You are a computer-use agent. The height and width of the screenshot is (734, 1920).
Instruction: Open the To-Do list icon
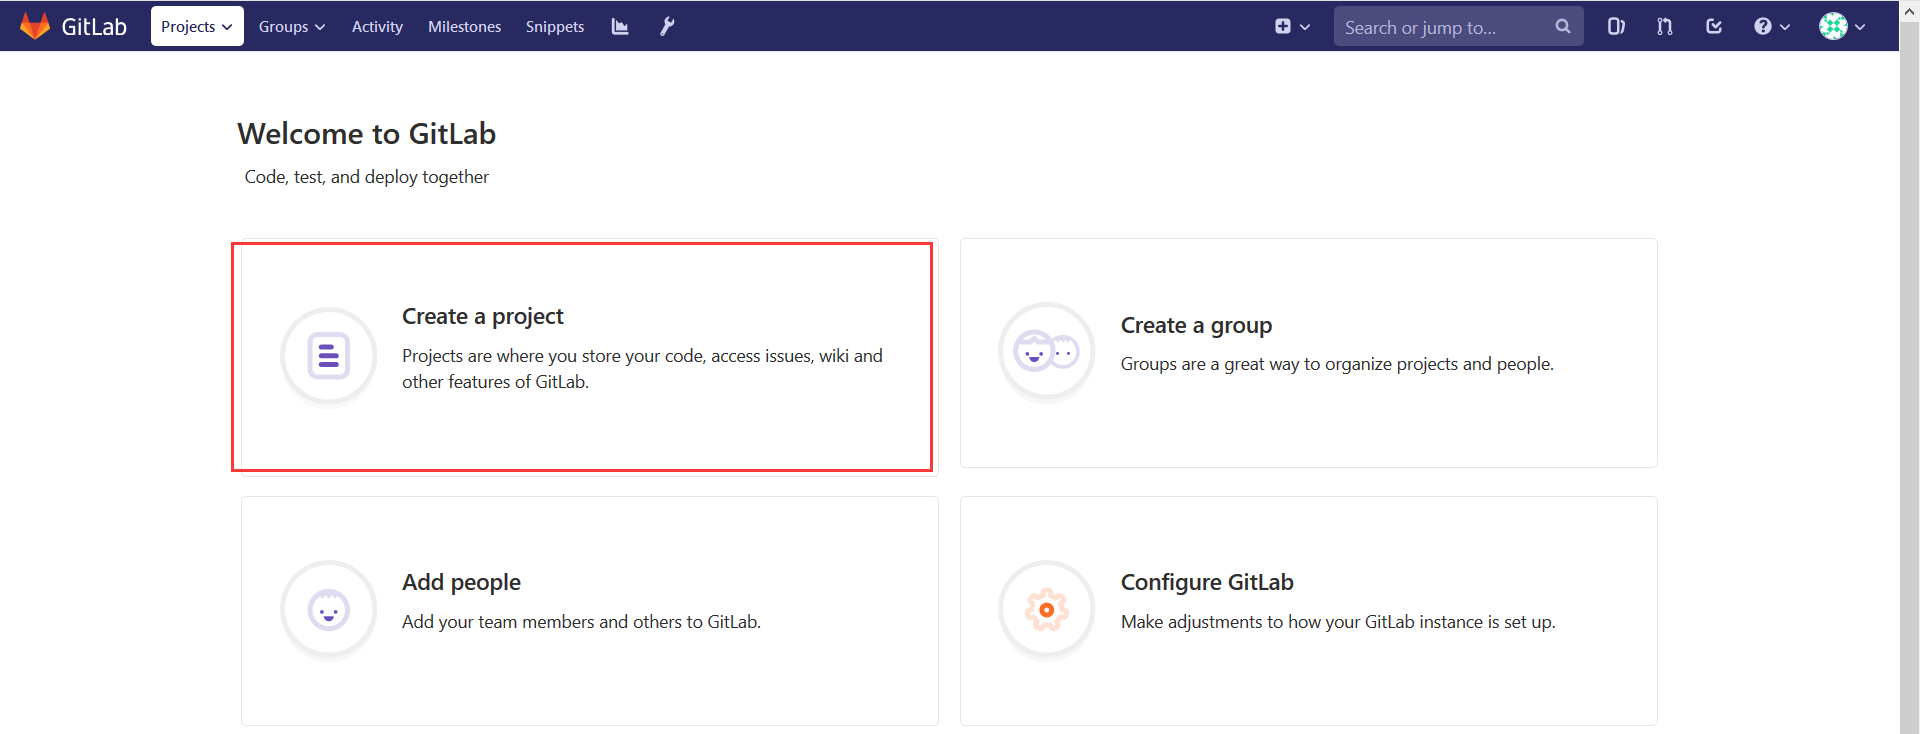pyautogui.click(x=1714, y=27)
